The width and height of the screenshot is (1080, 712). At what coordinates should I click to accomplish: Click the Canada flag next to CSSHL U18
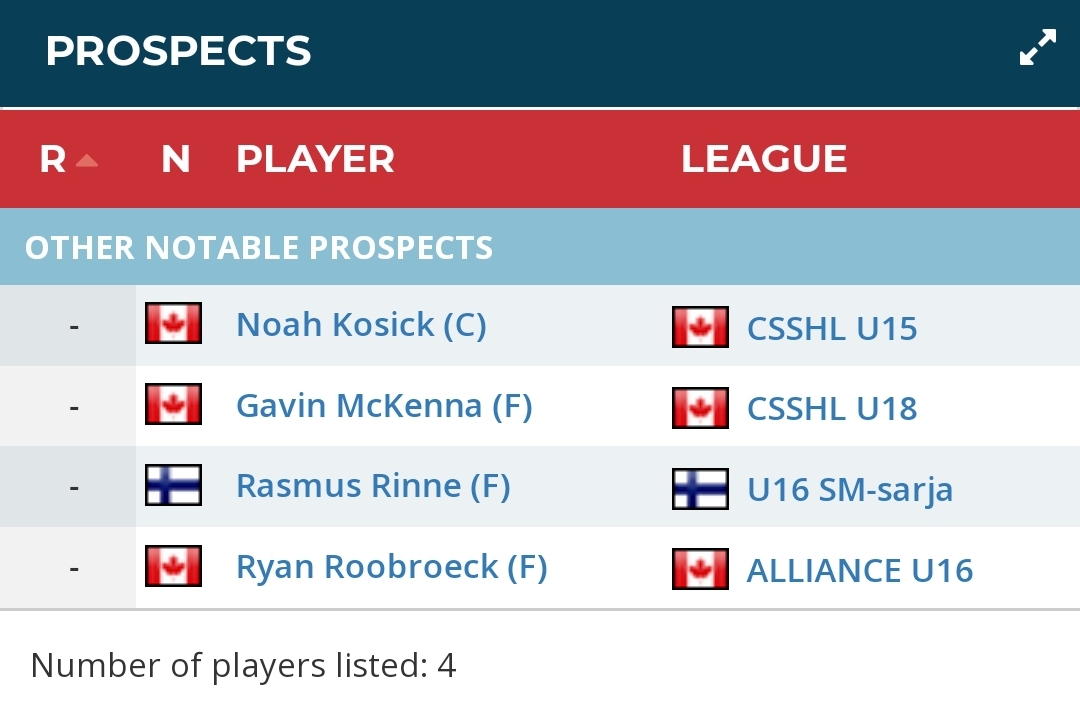[x=700, y=408]
